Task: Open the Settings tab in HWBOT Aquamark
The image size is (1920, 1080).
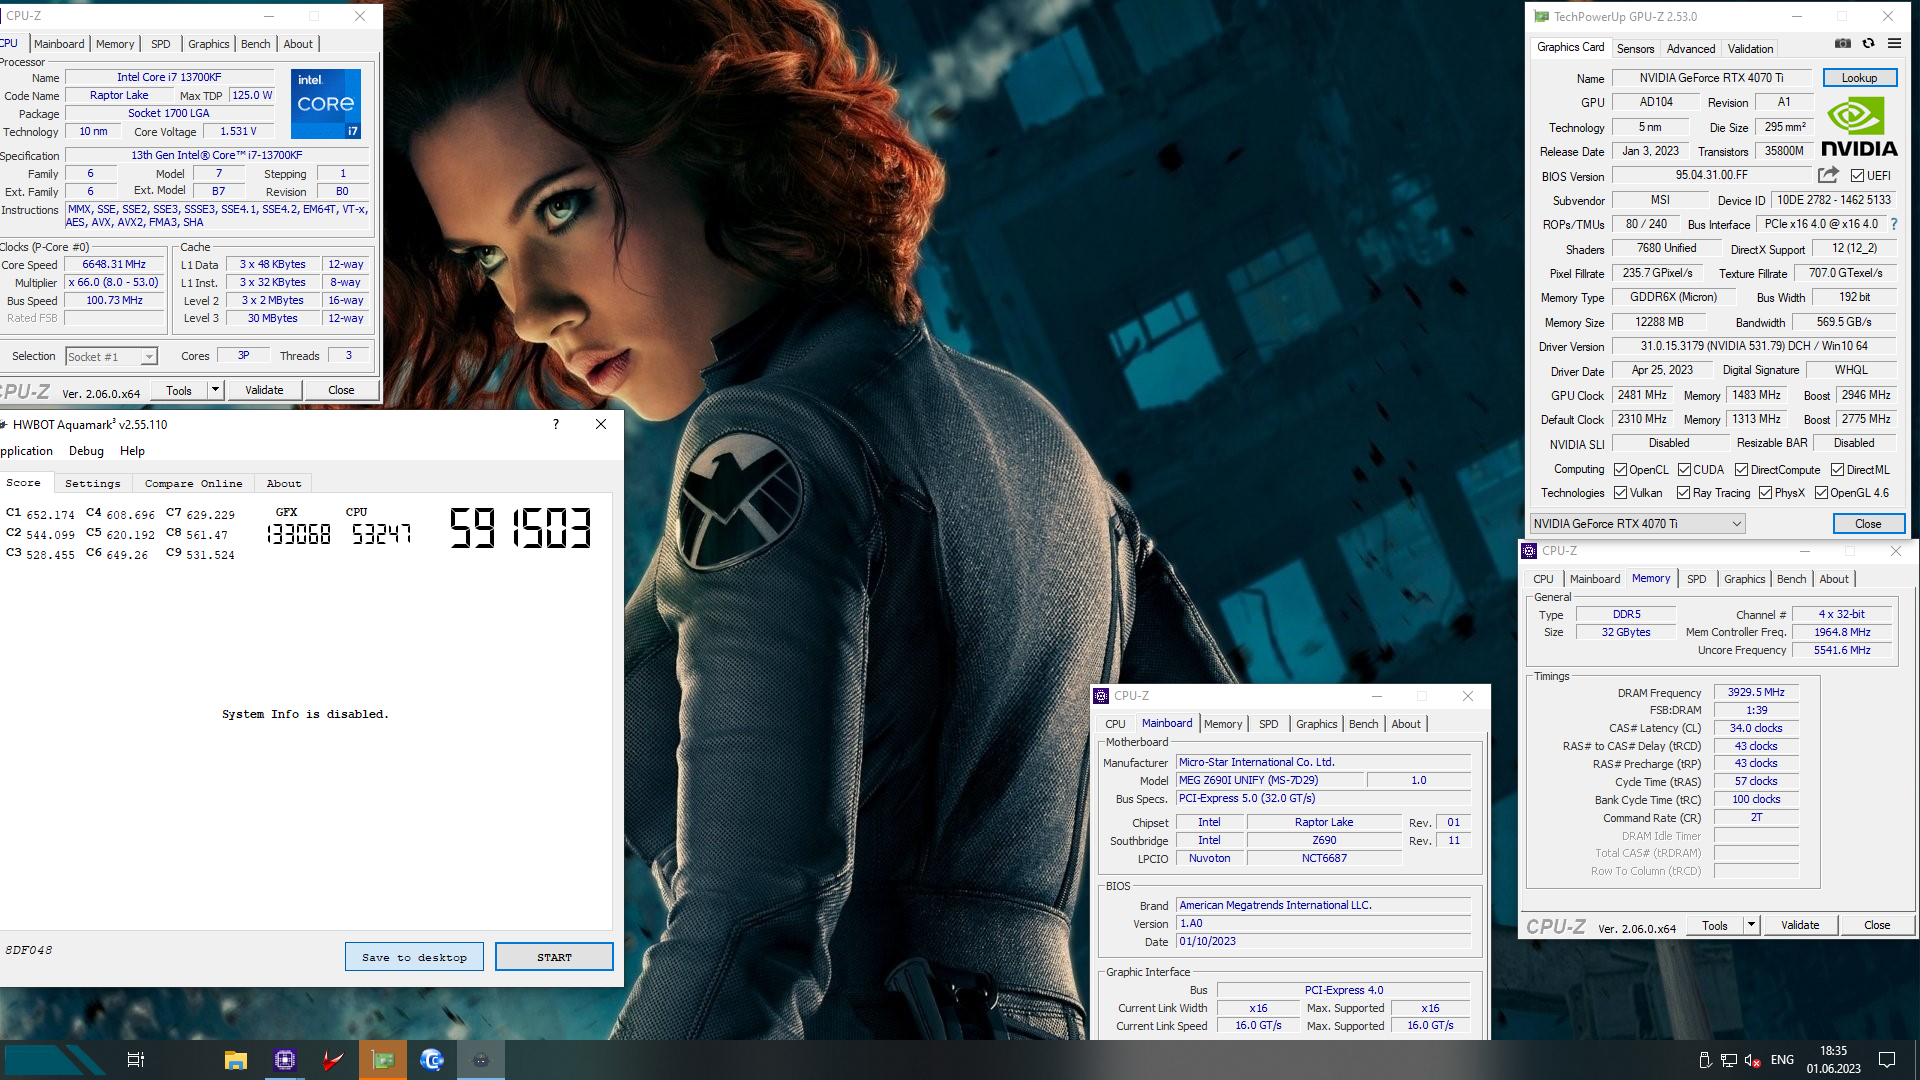Action: pyautogui.click(x=92, y=484)
